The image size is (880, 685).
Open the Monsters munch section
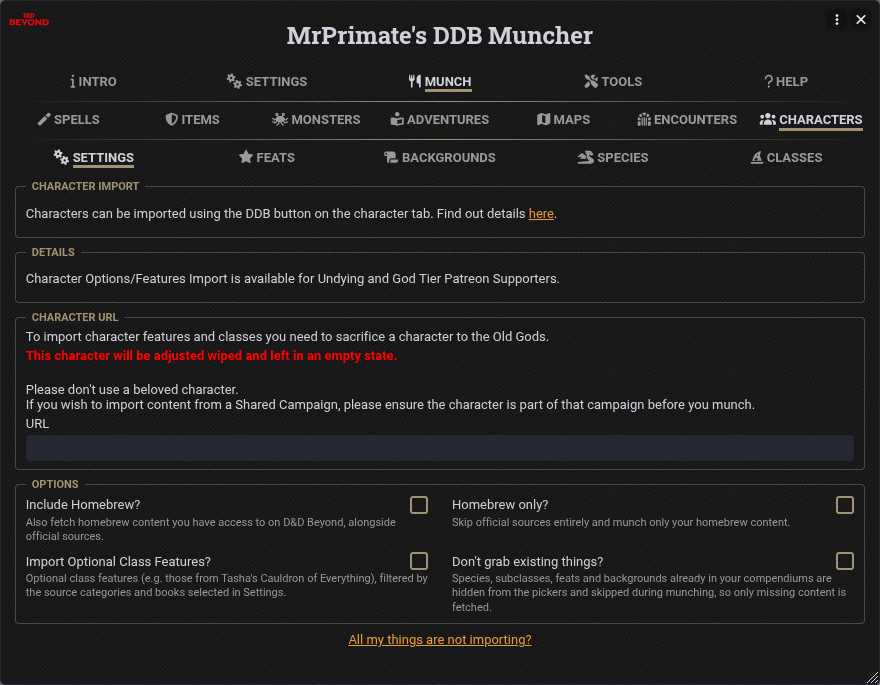(316, 119)
